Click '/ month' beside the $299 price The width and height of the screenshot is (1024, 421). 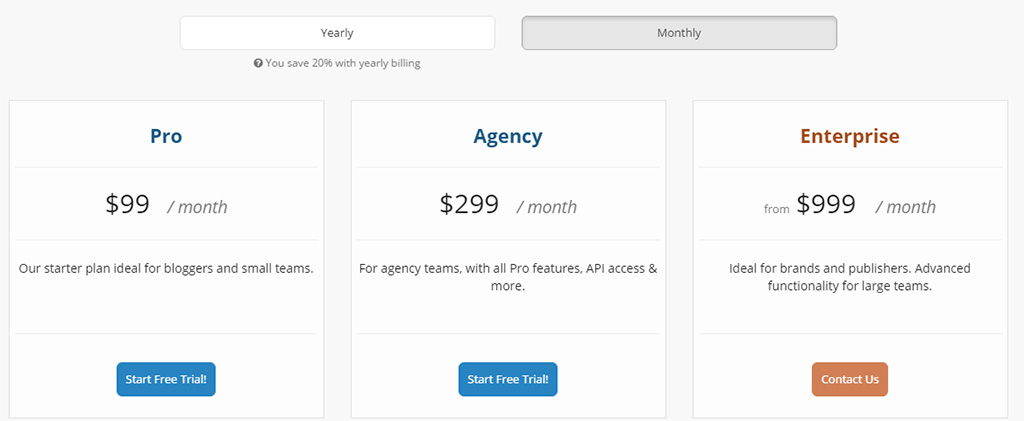(x=546, y=207)
